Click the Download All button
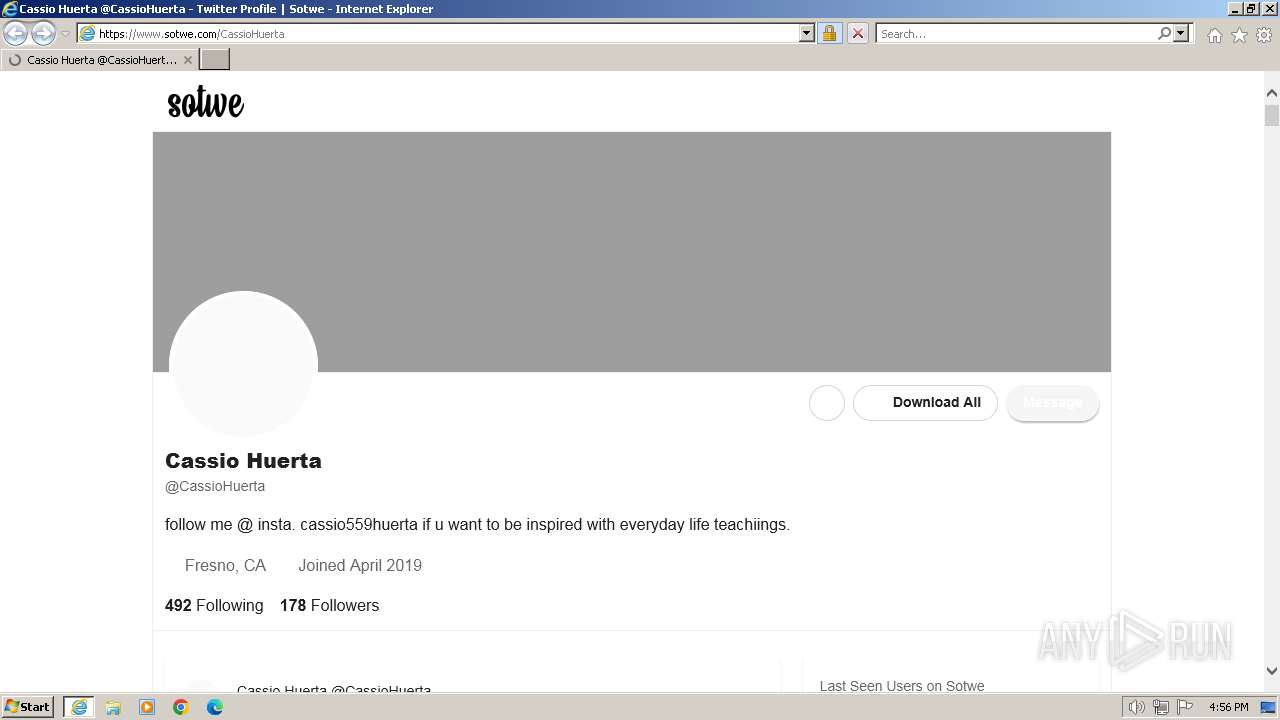 pyautogui.click(x=925, y=403)
